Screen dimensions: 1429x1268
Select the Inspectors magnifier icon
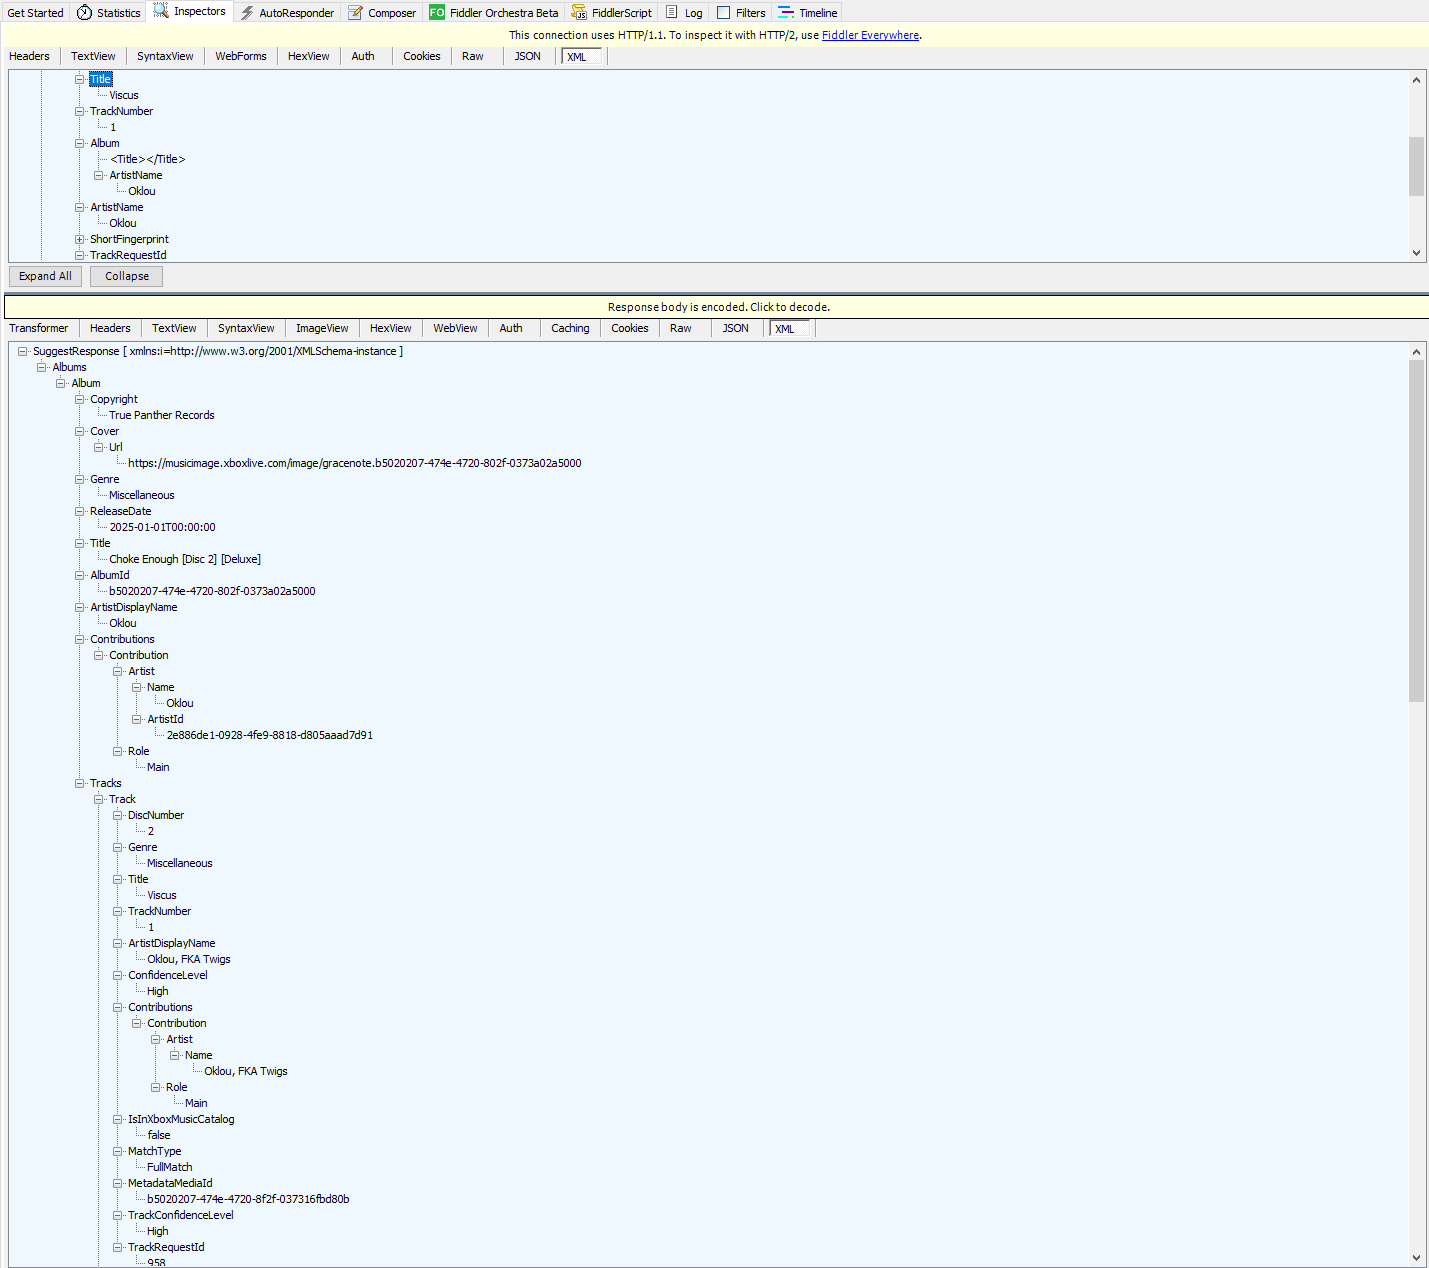click(161, 11)
